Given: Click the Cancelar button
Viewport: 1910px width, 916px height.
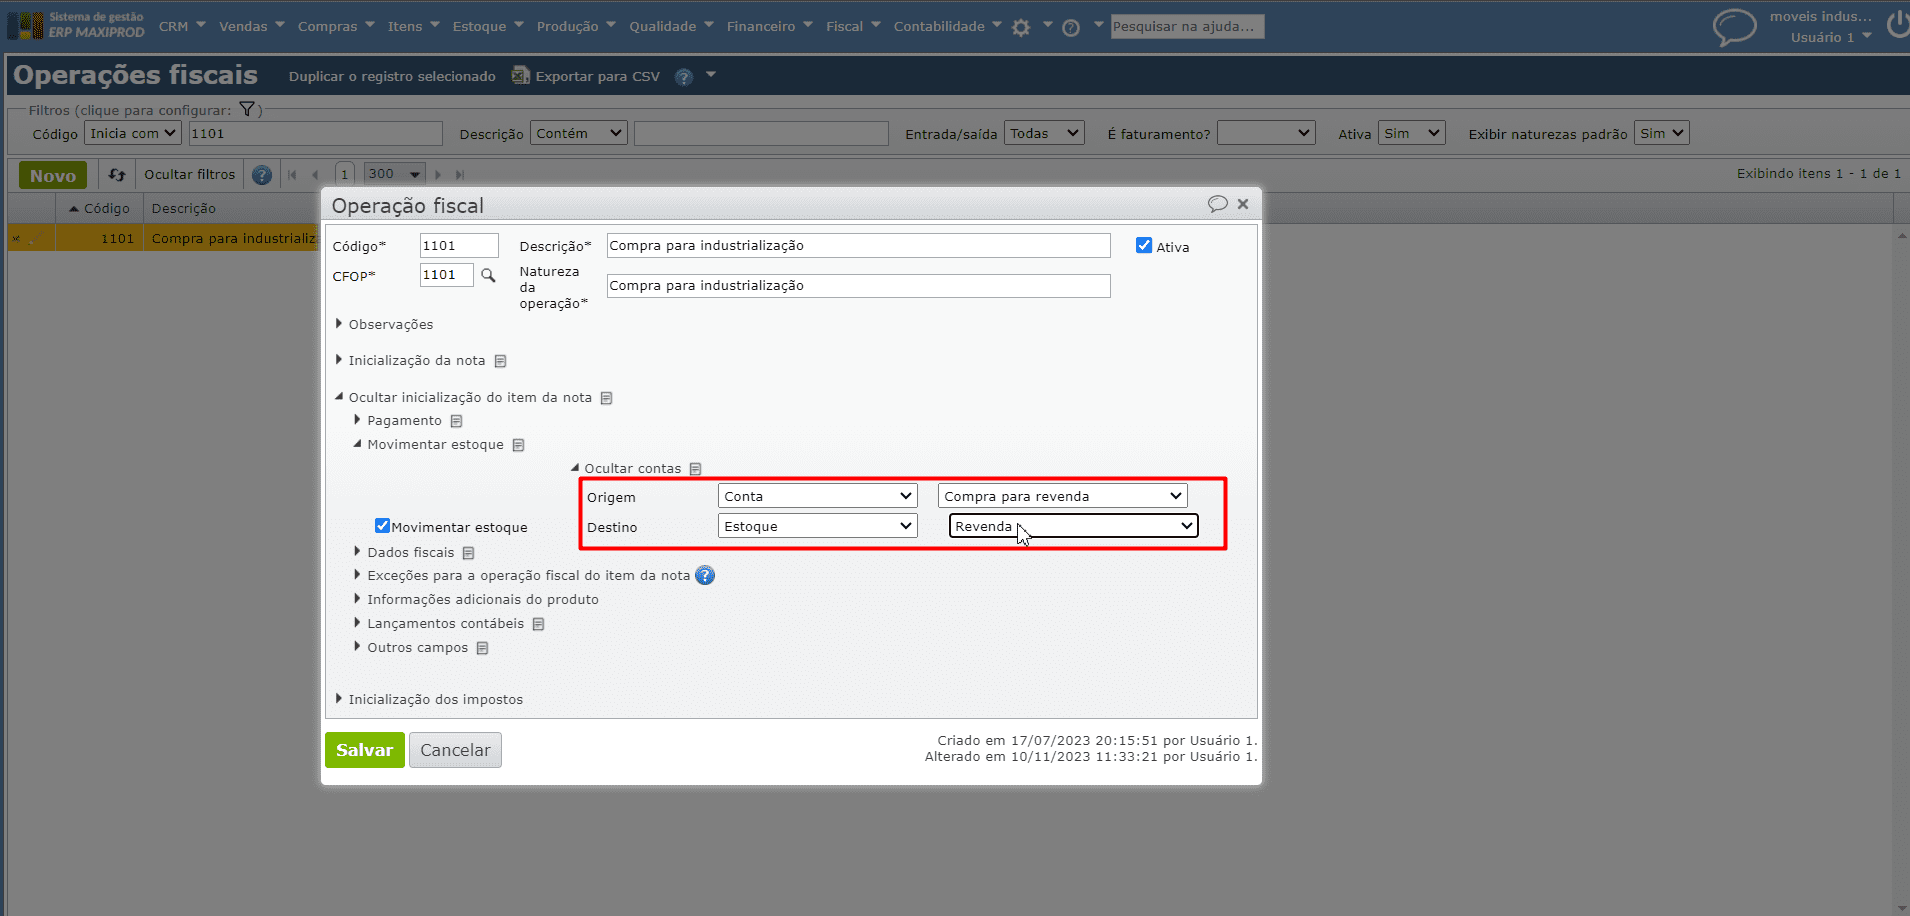Looking at the screenshot, I should [455, 750].
